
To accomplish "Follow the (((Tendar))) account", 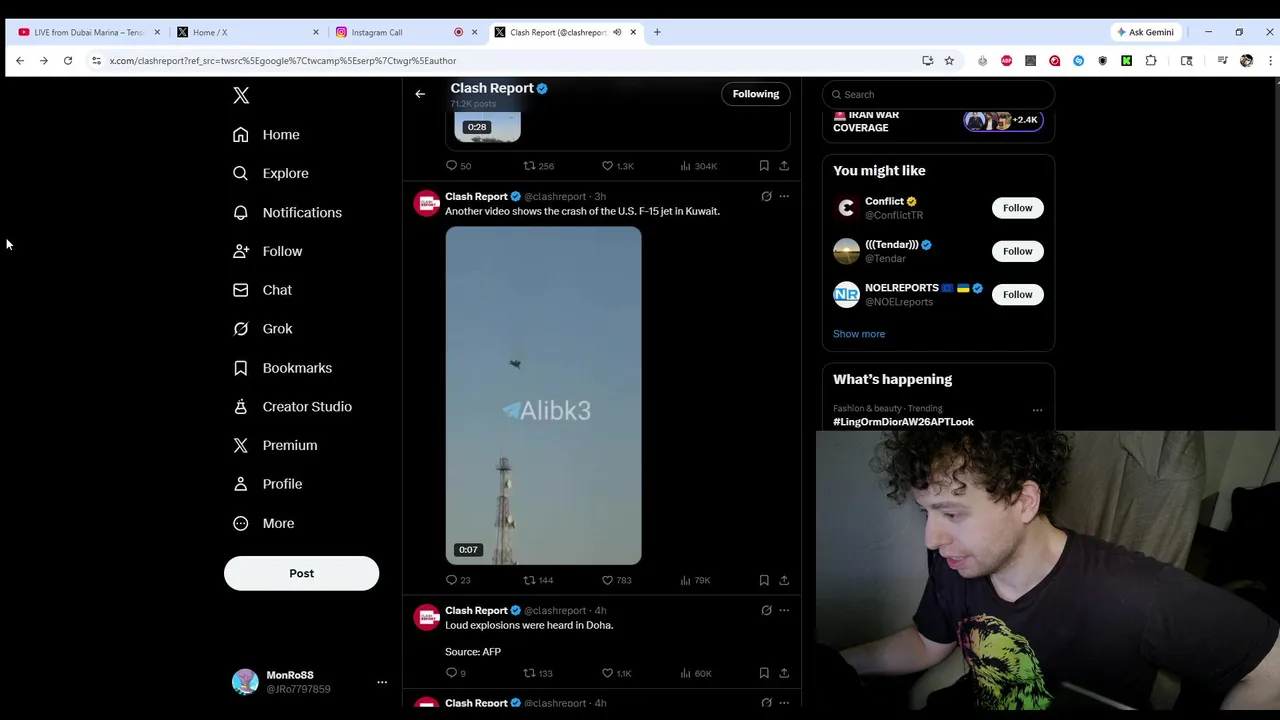I will coord(1017,251).
